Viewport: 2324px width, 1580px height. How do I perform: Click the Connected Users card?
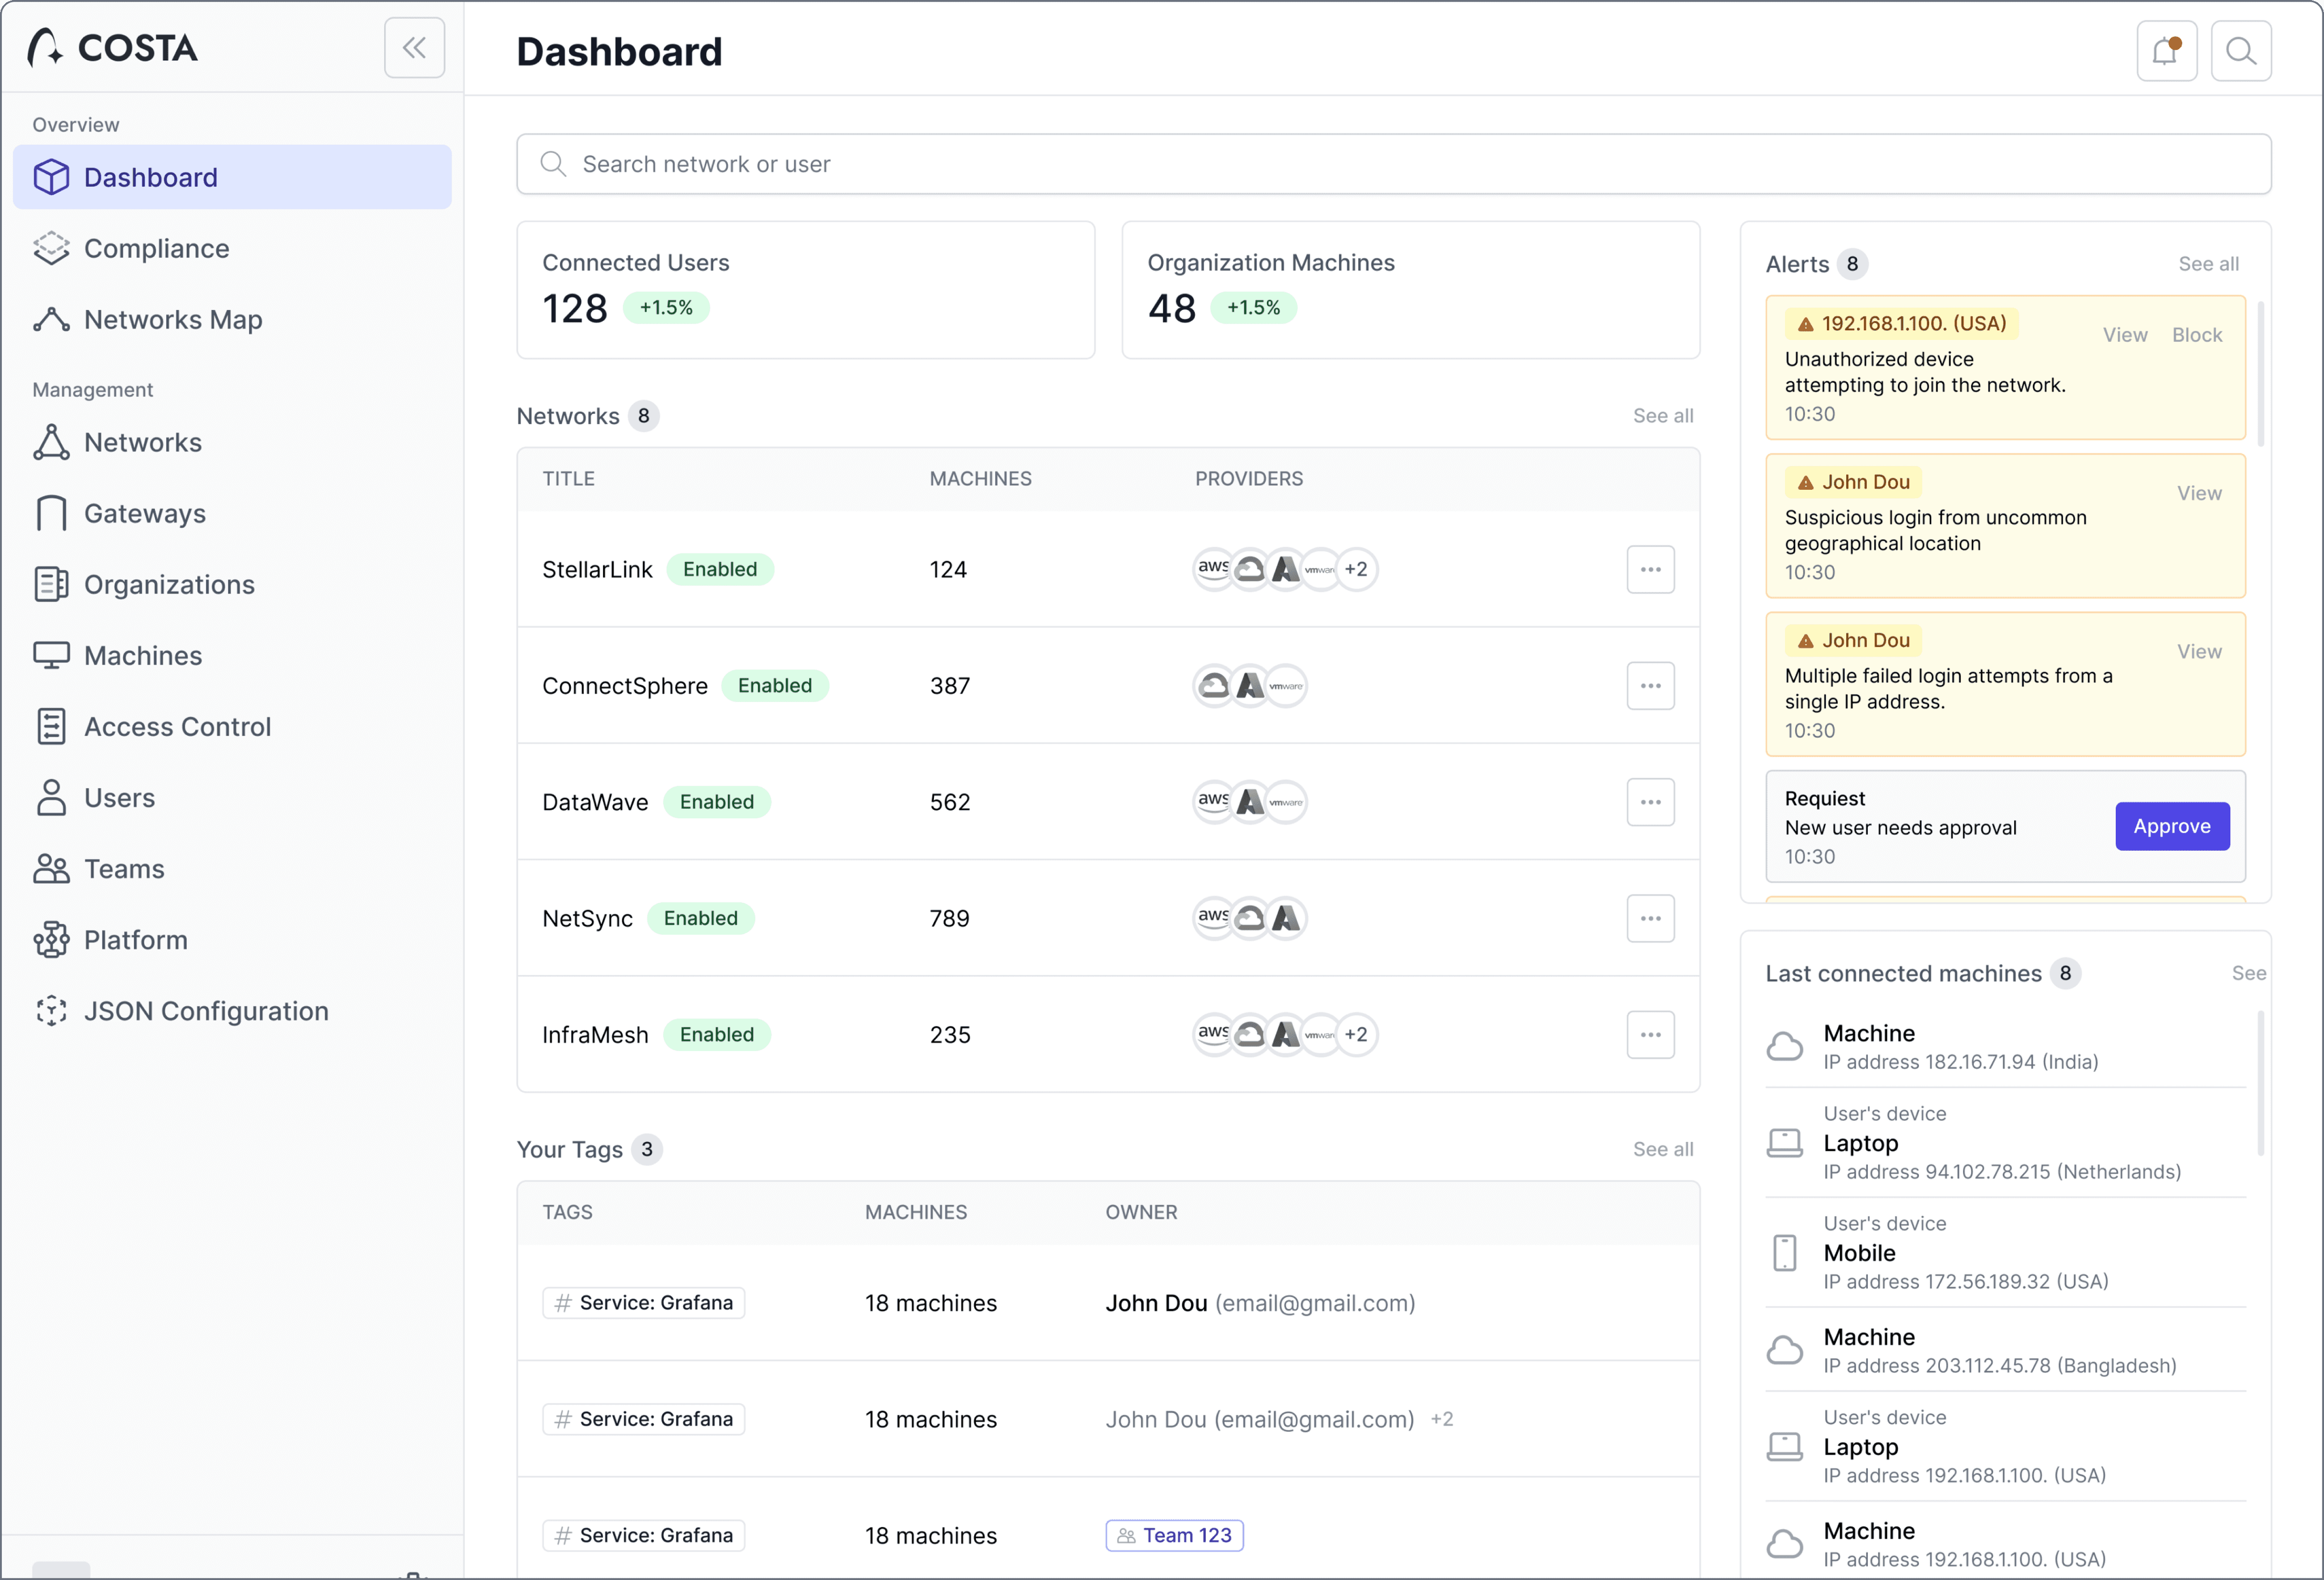pos(805,290)
